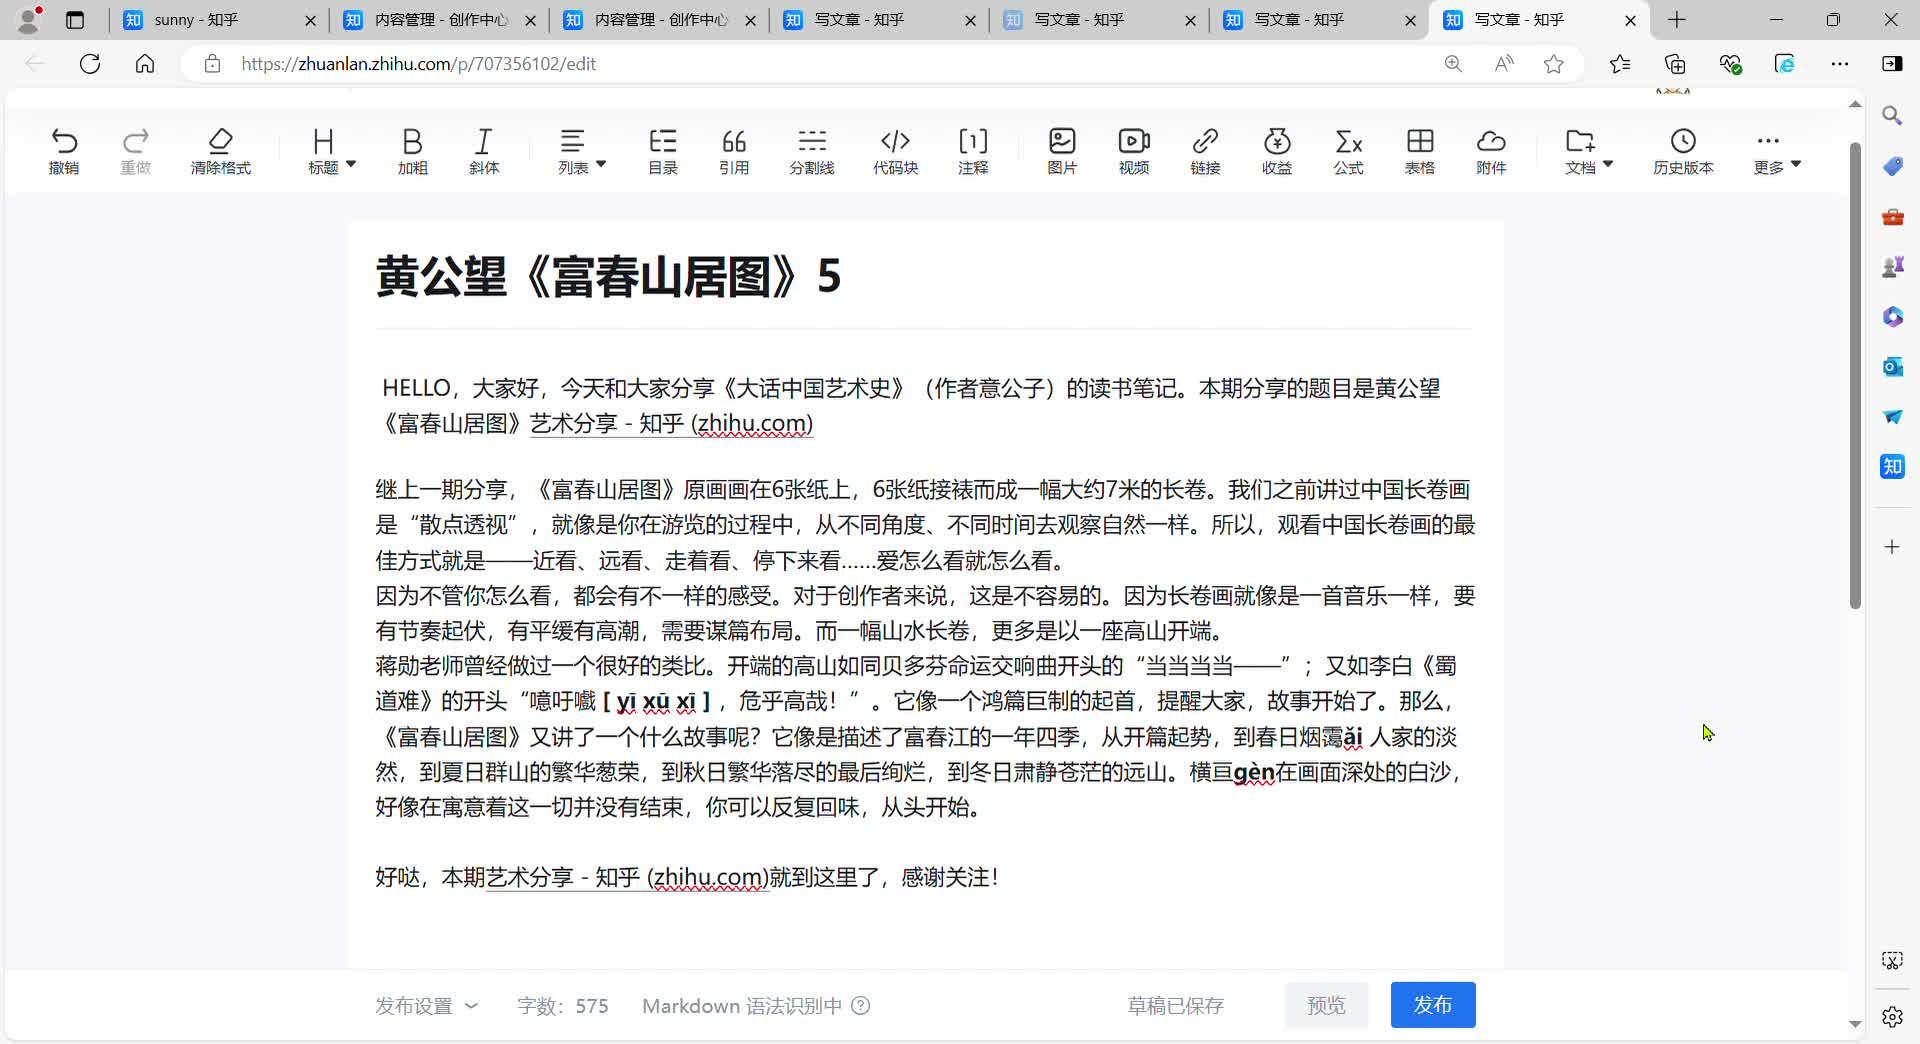Undo the last edit with 撤销
1920x1044 pixels.
coord(64,152)
